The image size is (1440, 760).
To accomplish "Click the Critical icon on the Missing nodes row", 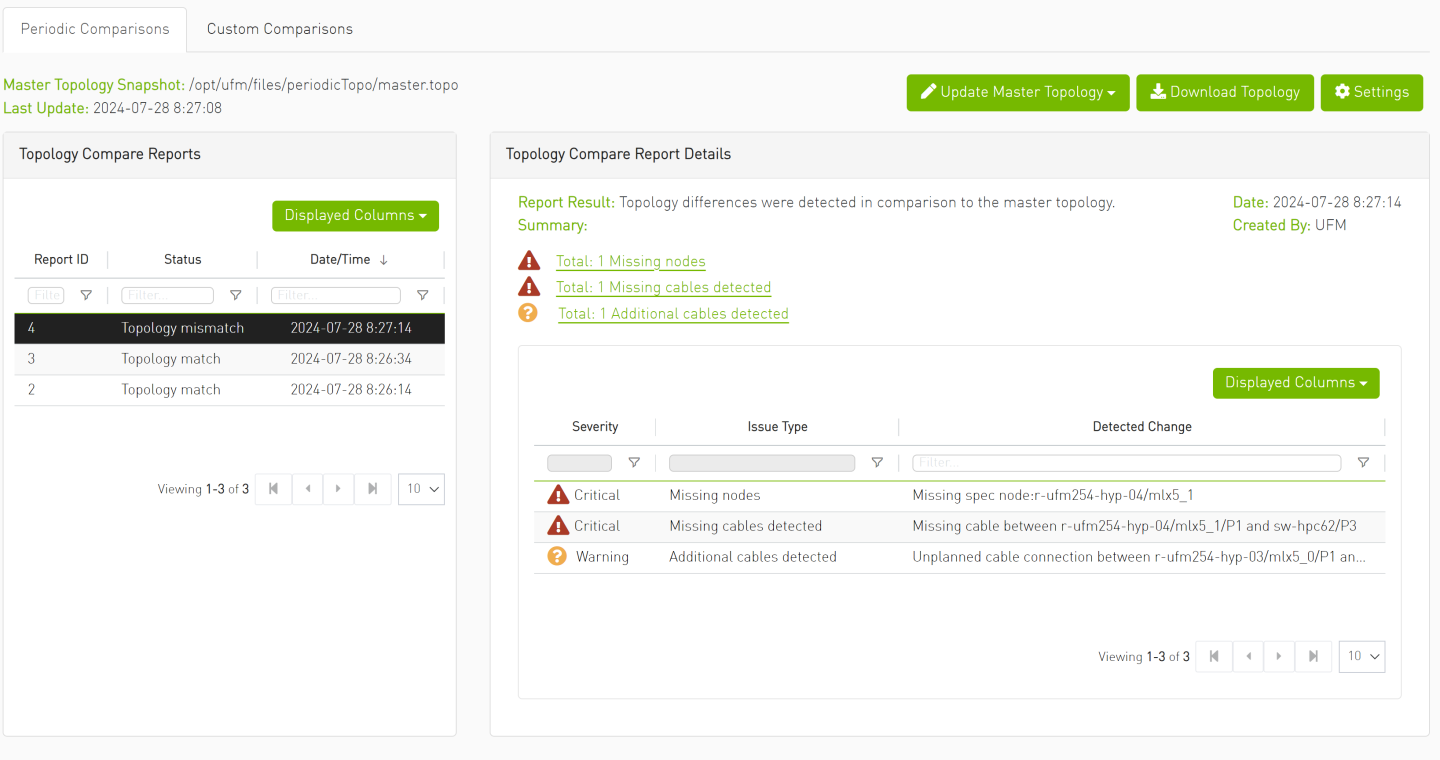I will point(557,494).
